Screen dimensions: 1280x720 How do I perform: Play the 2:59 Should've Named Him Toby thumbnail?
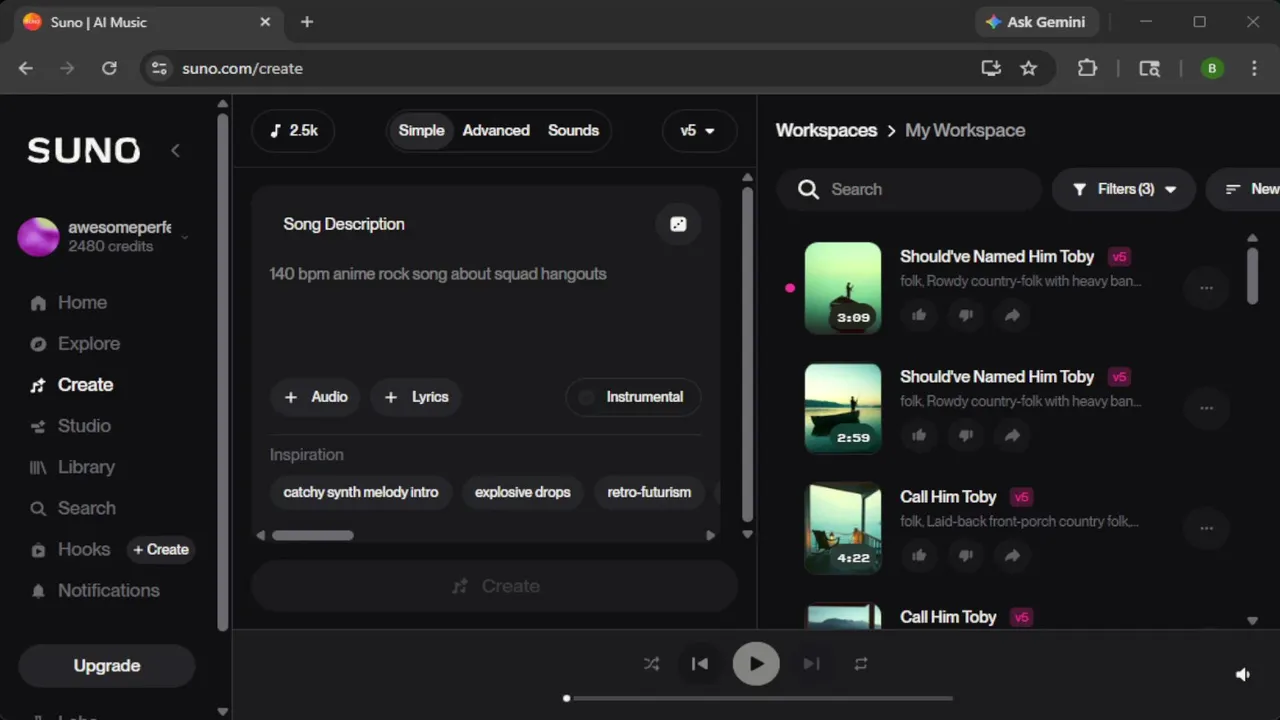tap(843, 408)
